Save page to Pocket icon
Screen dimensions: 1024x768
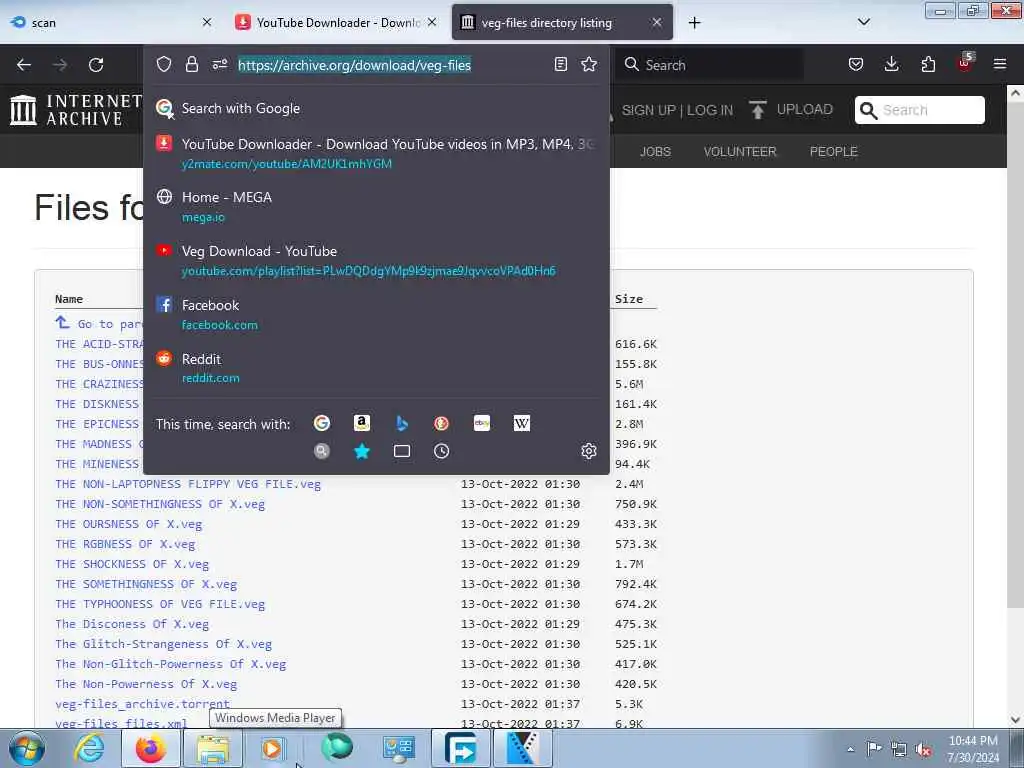click(x=856, y=64)
